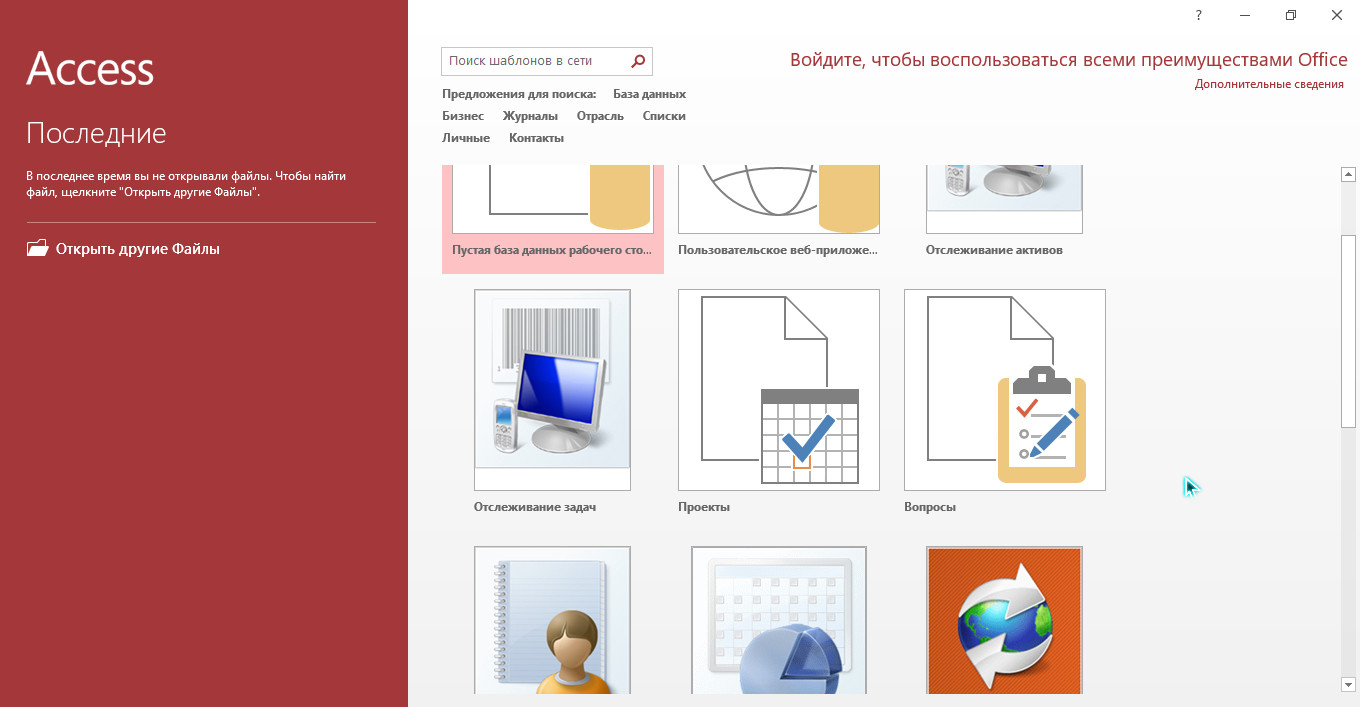This screenshot has height=707, width=1360.
Task: Open the Отслеживание активов template thumbnail
Action: click(x=1004, y=199)
